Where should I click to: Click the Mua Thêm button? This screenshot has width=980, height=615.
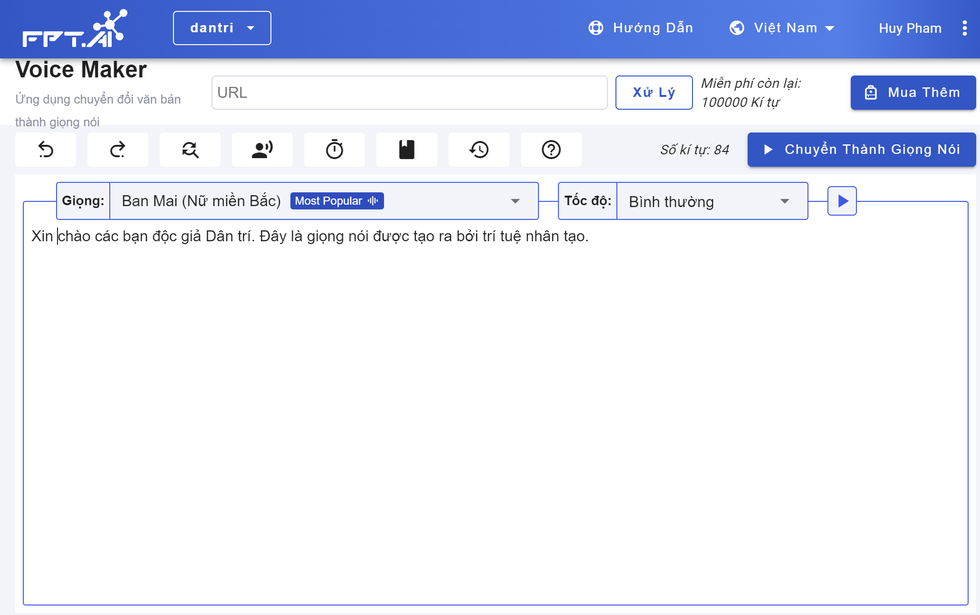click(912, 92)
